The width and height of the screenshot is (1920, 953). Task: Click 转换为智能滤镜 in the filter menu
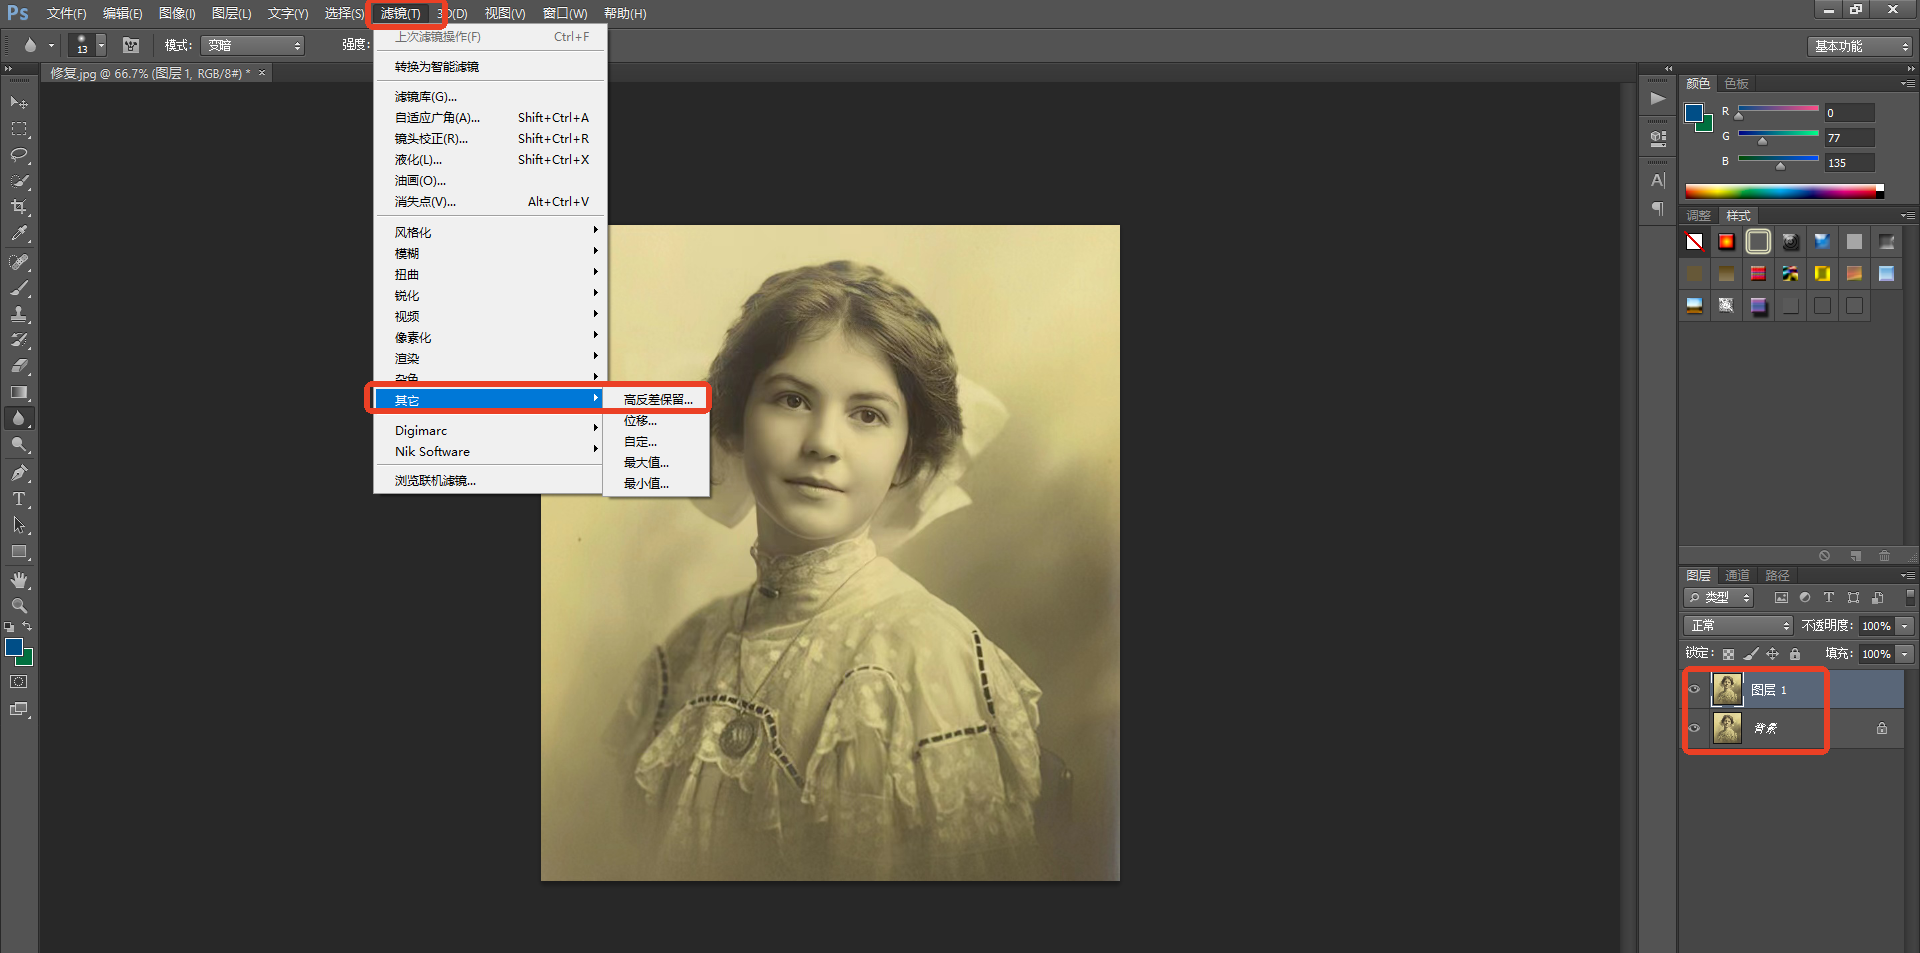[x=437, y=67]
